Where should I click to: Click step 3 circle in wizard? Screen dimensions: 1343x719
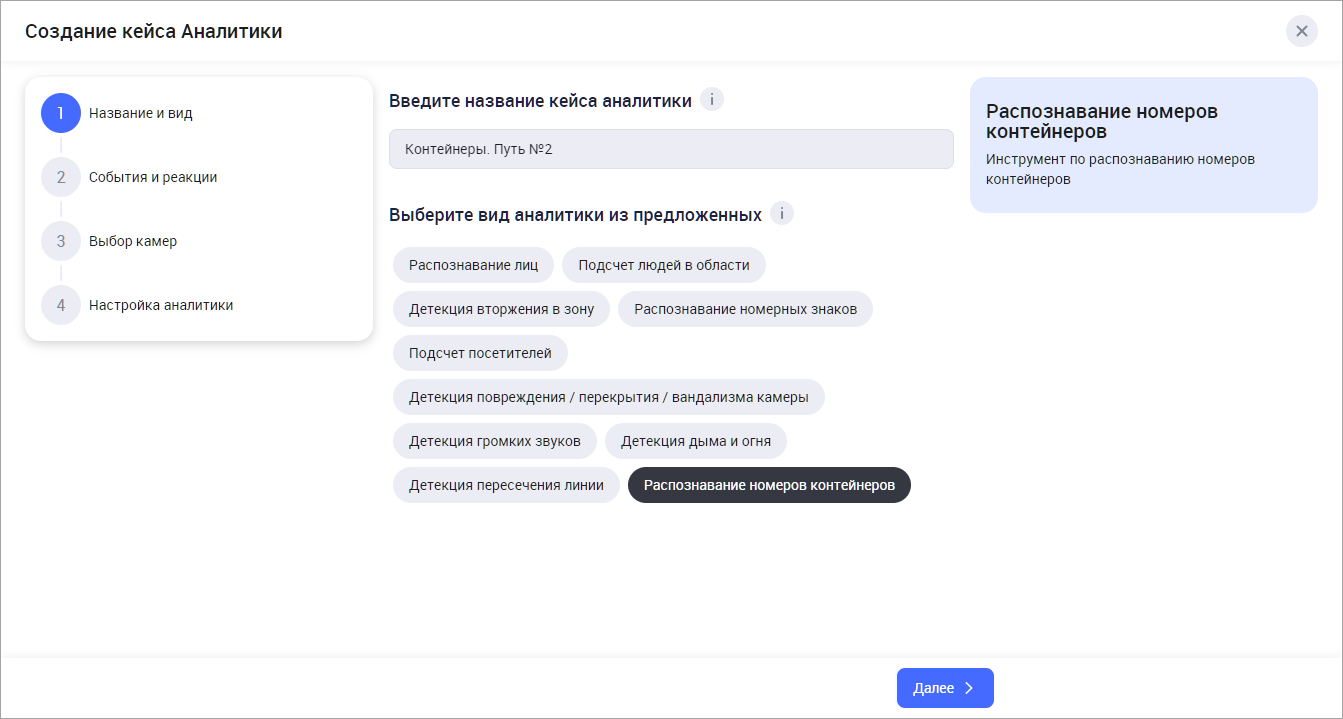point(61,241)
